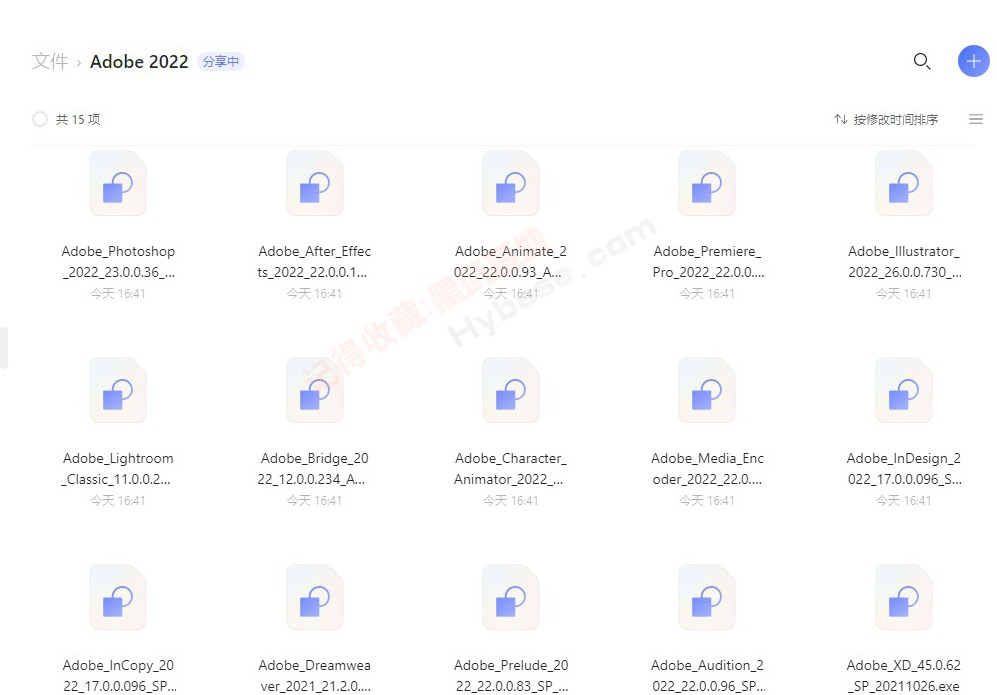Image resolution: width=997 pixels, height=695 pixels.
Task: Toggle the select-all circle beside 共 15 项
Action: tap(40, 119)
